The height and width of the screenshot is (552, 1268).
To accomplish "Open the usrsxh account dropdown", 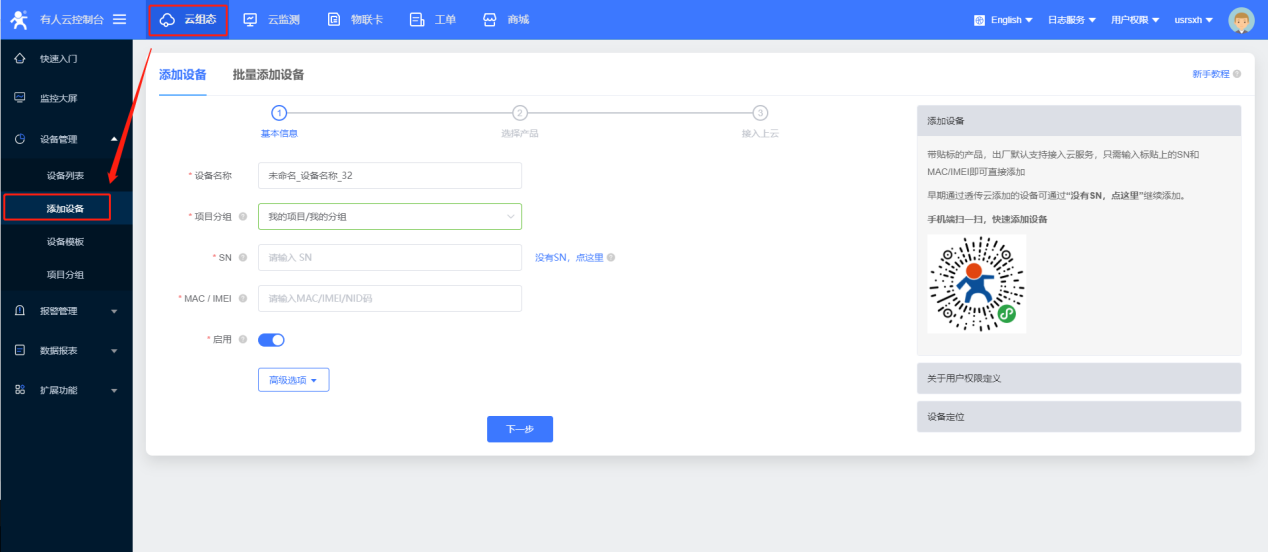I will (x=1194, y=20).
